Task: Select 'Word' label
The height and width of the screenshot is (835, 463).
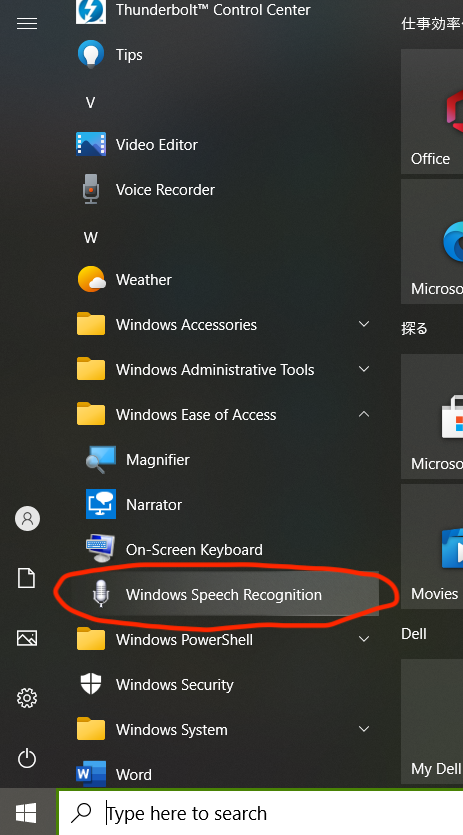Action: (x=134, y=775)
